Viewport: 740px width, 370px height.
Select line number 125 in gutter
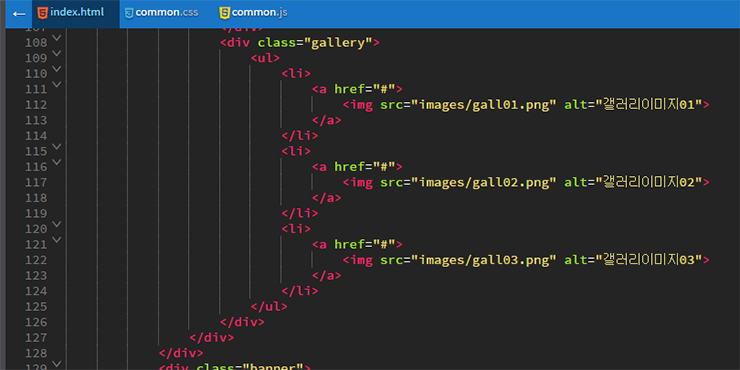coord(36,307)
